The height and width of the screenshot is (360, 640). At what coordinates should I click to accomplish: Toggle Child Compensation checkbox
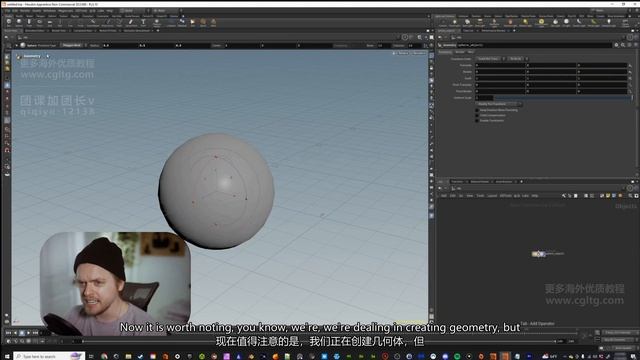point(477,115)
